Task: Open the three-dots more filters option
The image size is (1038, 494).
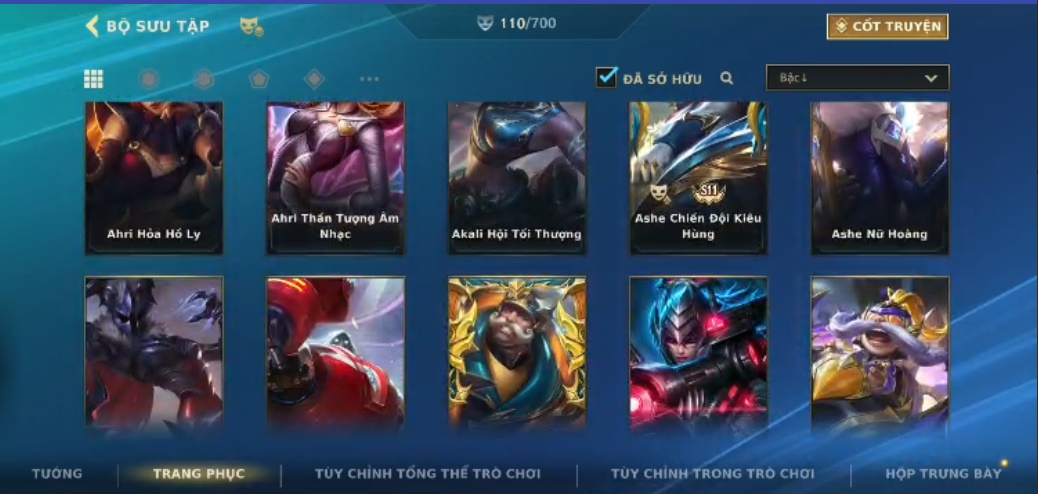Action: pos(369,79)
